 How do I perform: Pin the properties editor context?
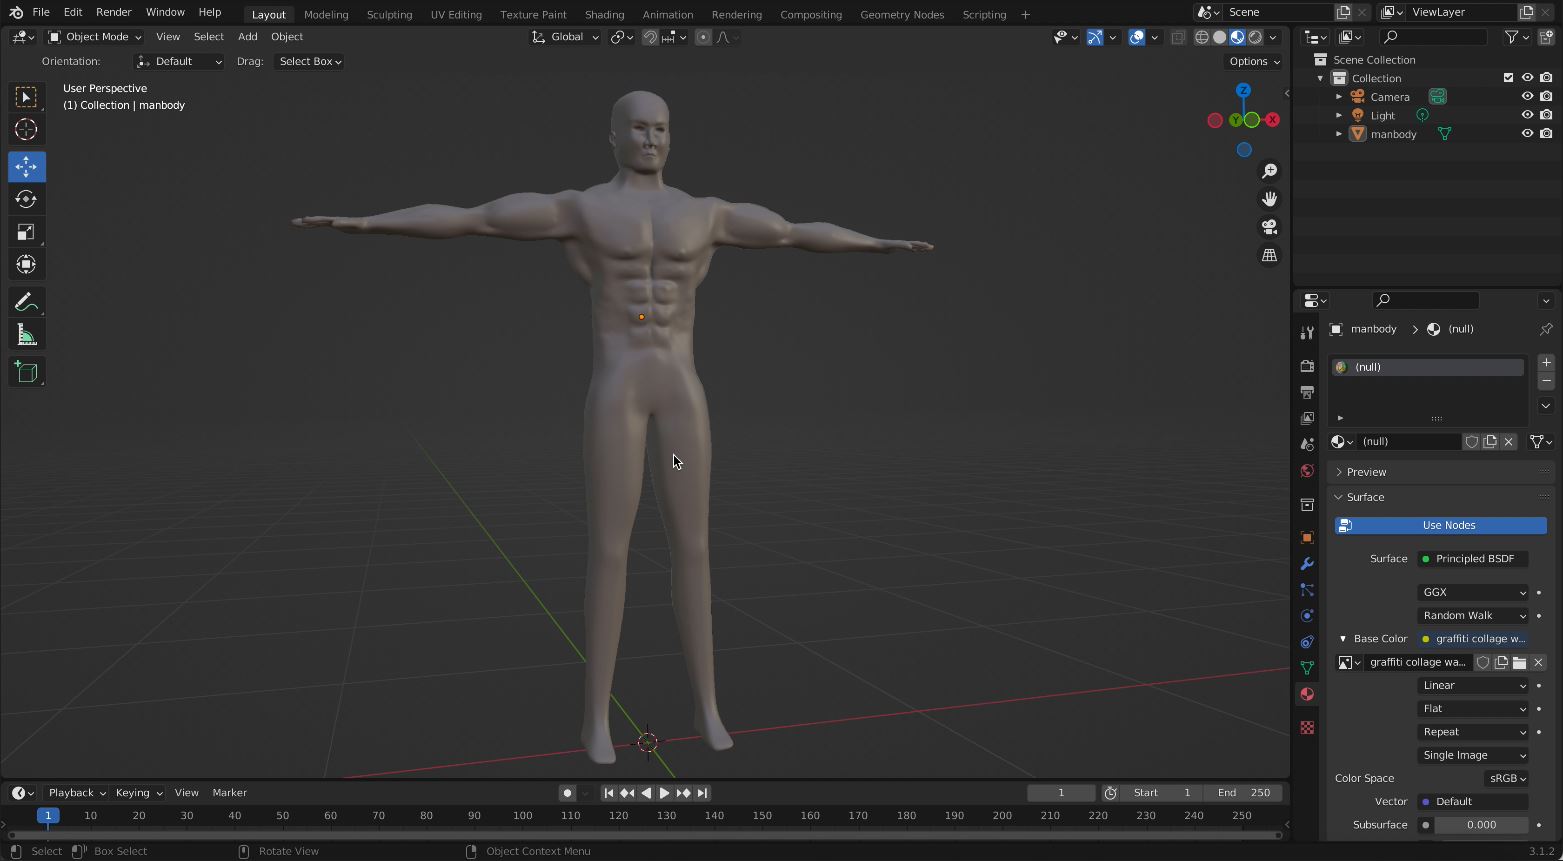[1545, 329]
